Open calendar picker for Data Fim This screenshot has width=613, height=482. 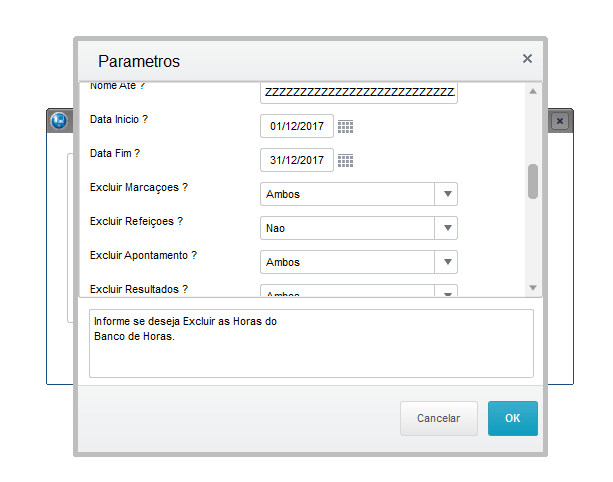[346, 161]
